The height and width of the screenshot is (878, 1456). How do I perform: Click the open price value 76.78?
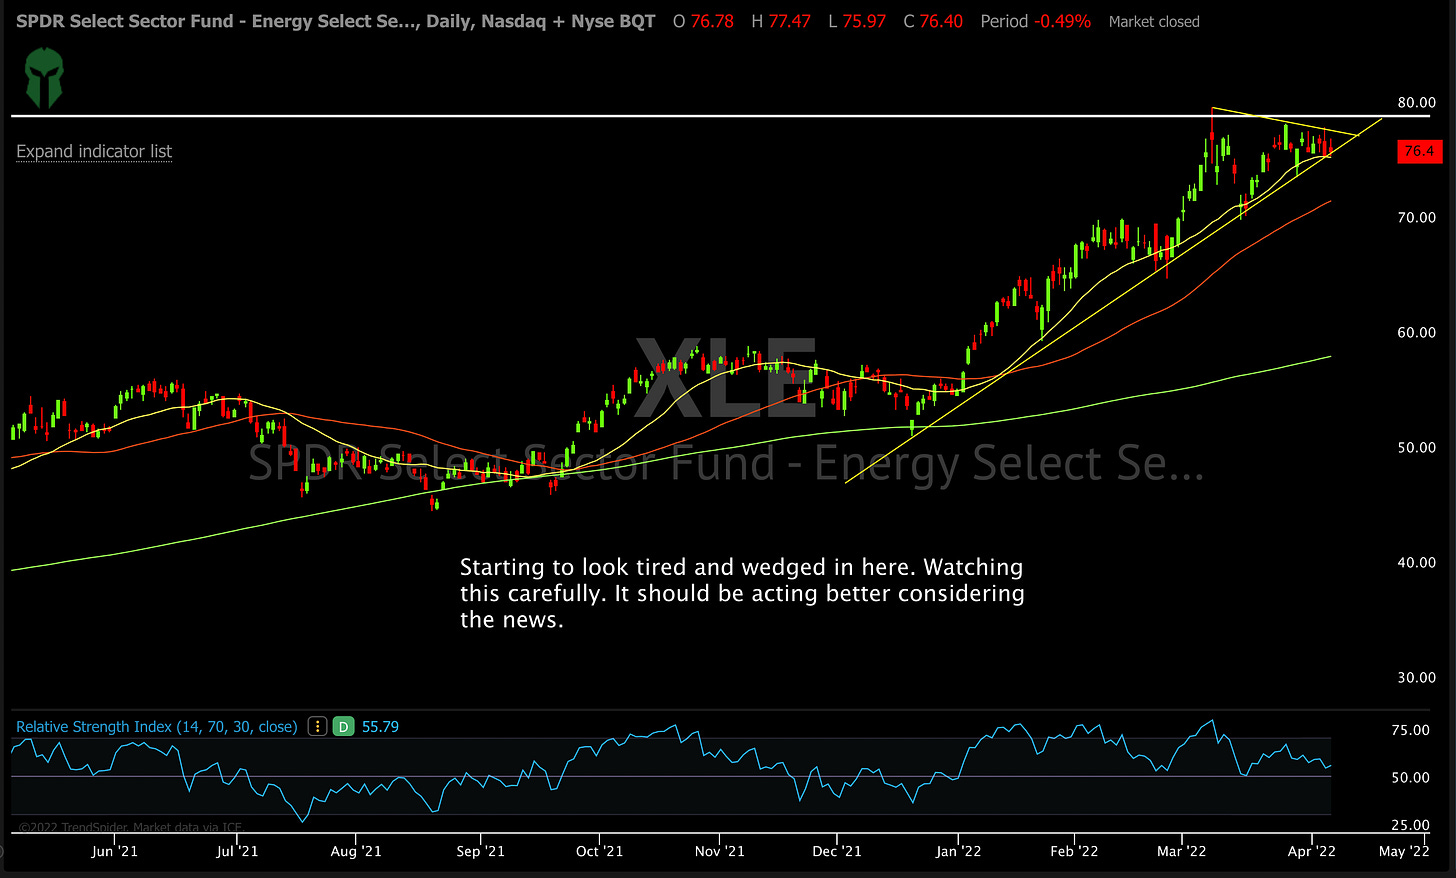[x=712, y=21]
